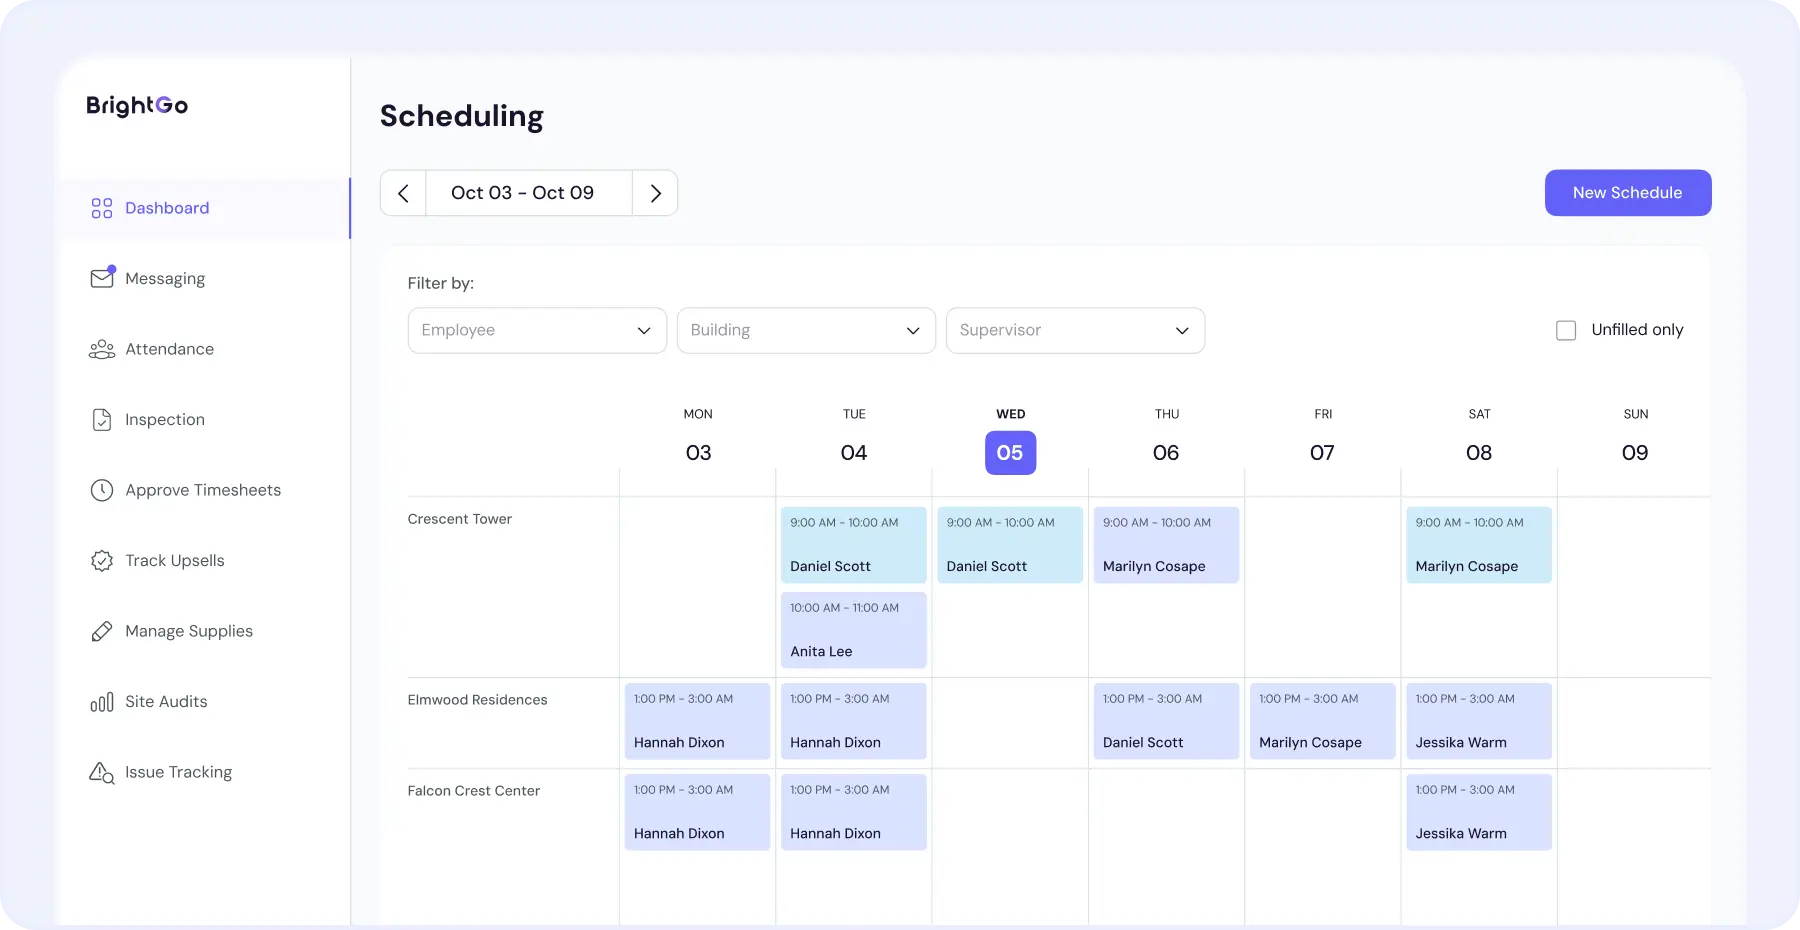This screenshot has height=930, width=1800.
Task: Click the previous week arrow control
Action: [403, 192]
